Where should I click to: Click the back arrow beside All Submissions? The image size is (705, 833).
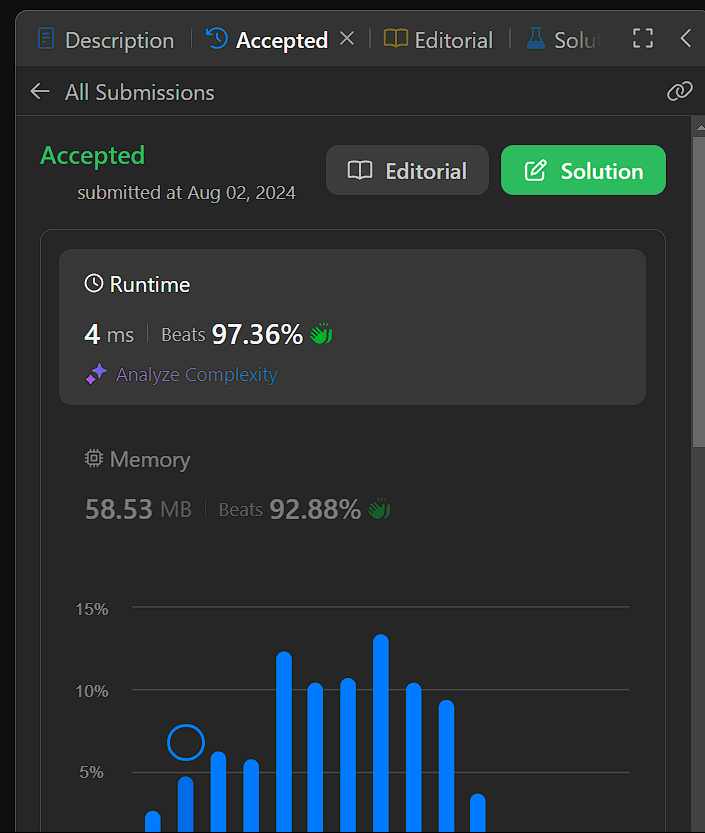coord(40,92)
